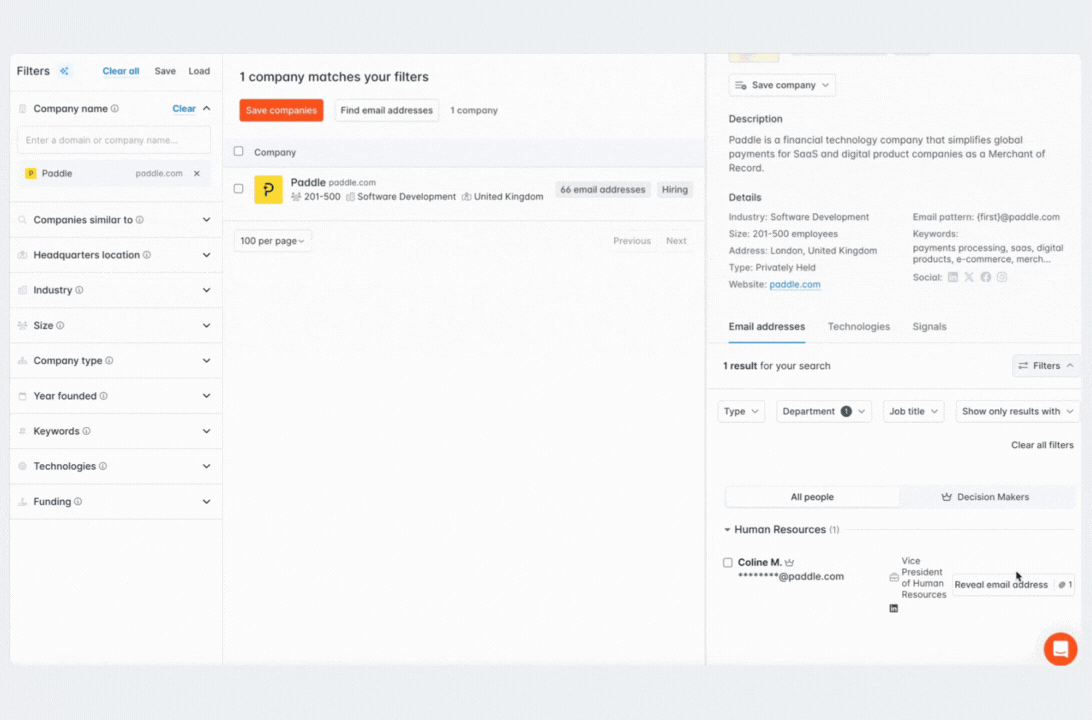Click the info icon beside Technologies filter
The image size is (1092, 720).
pos(103,467)
